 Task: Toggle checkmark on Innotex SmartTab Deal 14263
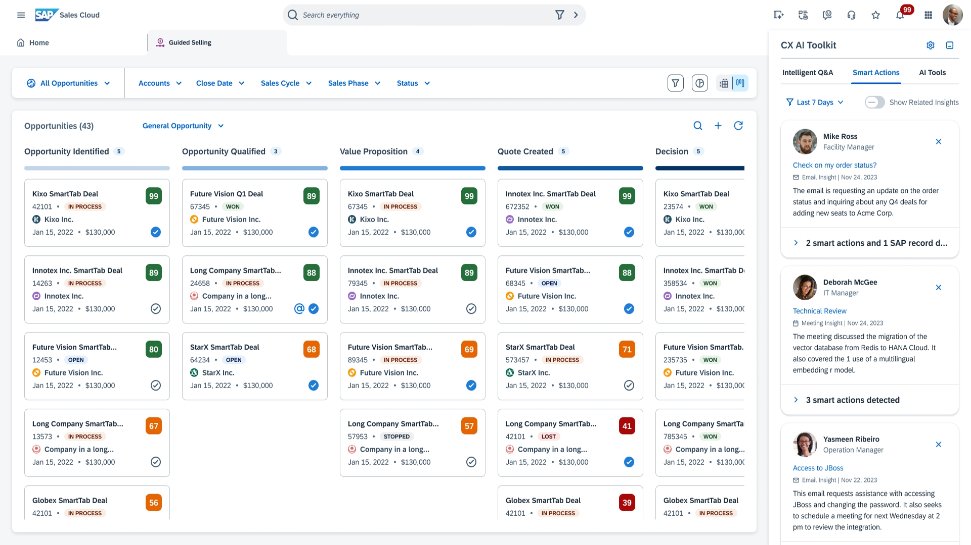tap(155, 308)
